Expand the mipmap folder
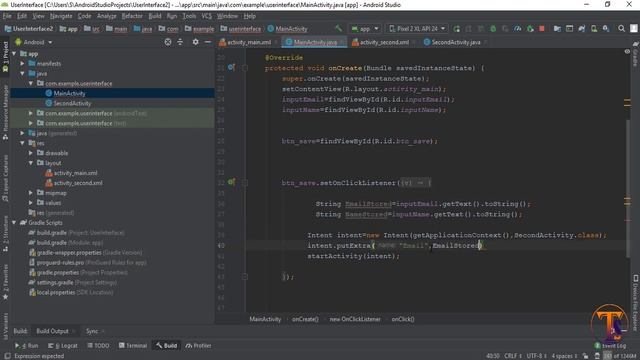 pos(31,193)
